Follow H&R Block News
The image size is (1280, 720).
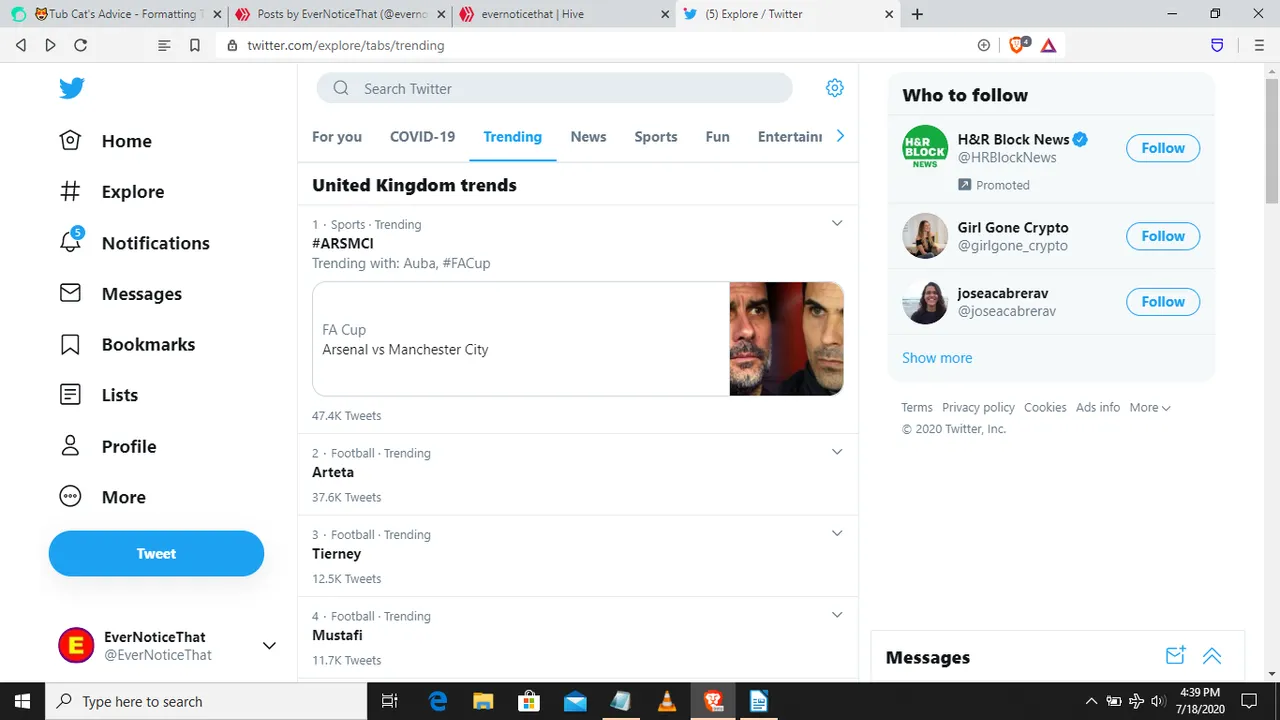(x=1163, y=148)
